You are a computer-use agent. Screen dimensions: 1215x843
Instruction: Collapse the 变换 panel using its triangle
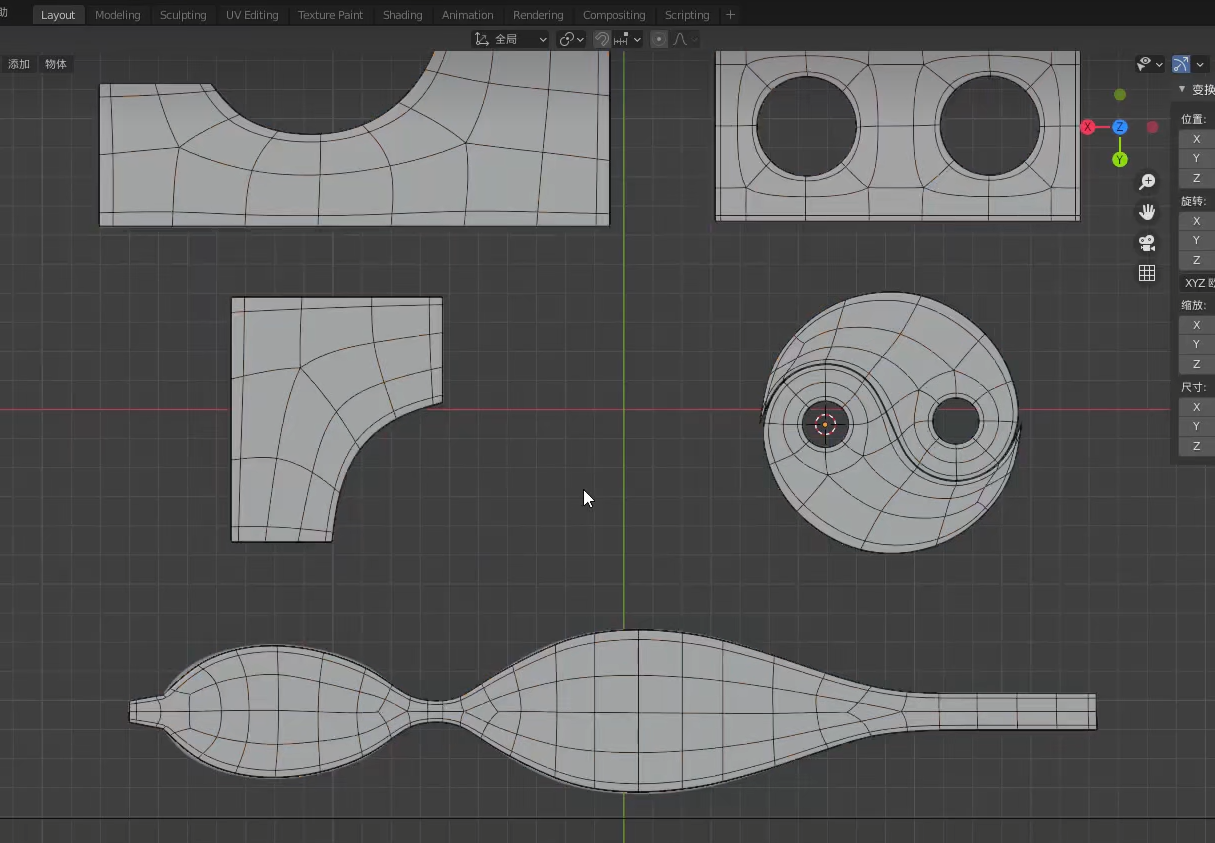point(1182,89)
